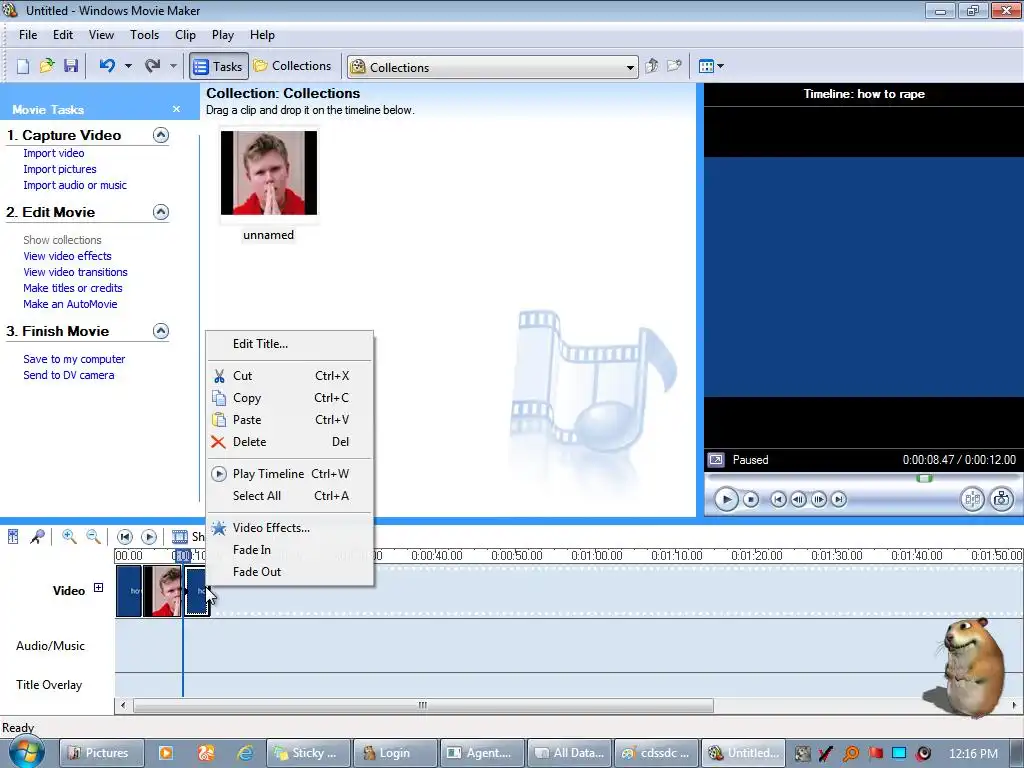This screenshot has width=1024, height=768.
Task: Collapse the Edit Movie section
Action: click(x=161, y=212)
